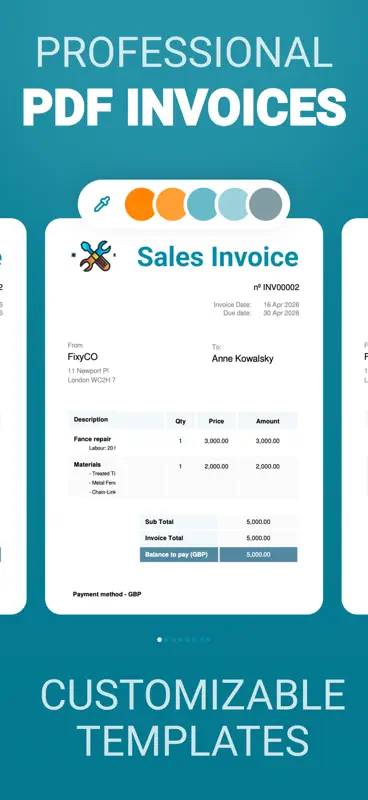Select the address line 'London WC2H 7'
The image size is (368, 800).
pyautogui.click(x=92, y=380)
